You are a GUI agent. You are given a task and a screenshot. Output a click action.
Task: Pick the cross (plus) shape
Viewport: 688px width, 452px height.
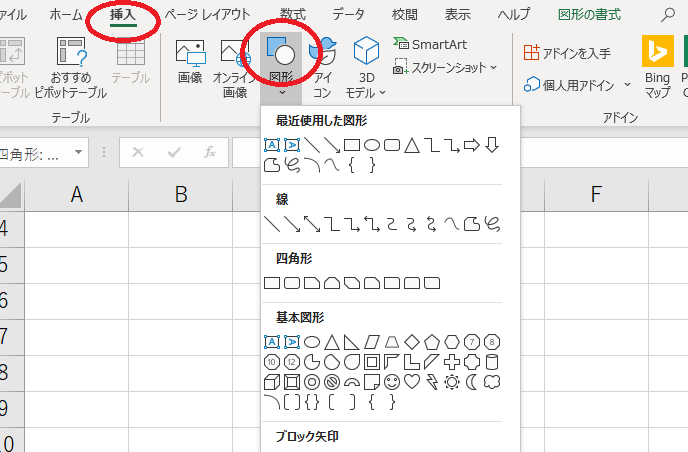pos(452,362)
